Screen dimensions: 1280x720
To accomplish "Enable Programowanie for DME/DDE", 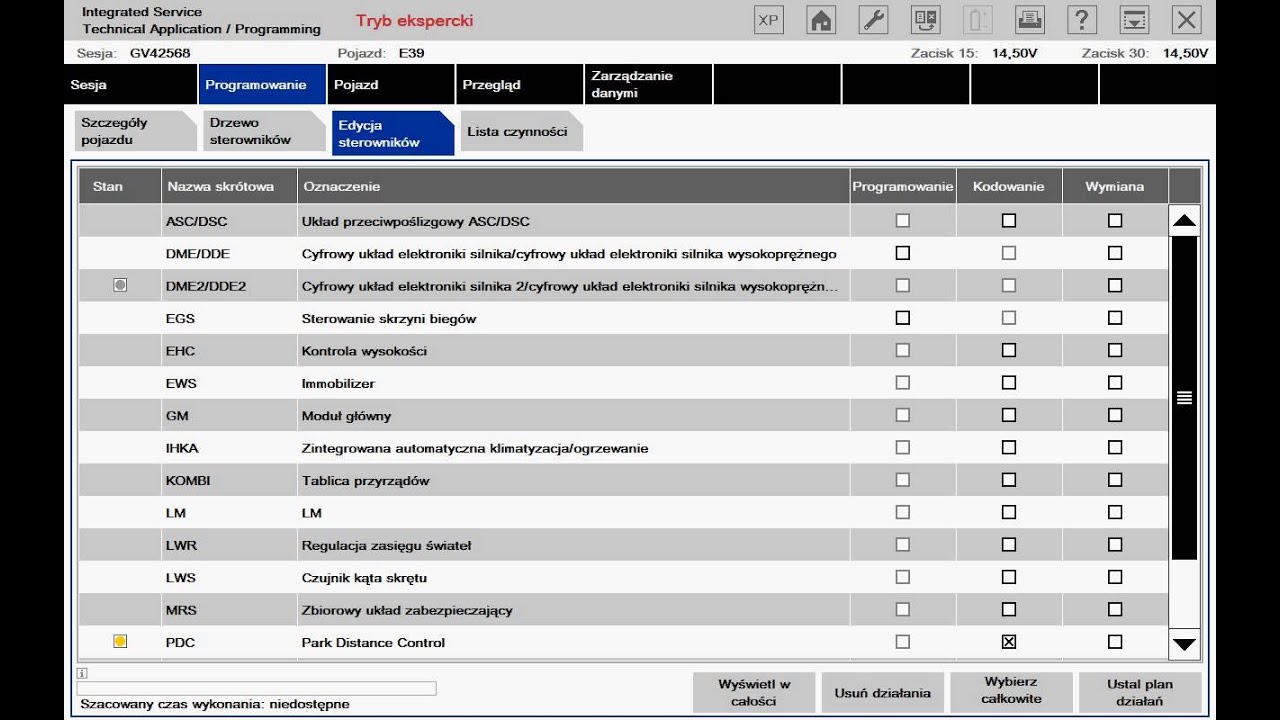I will click(903, 253).
